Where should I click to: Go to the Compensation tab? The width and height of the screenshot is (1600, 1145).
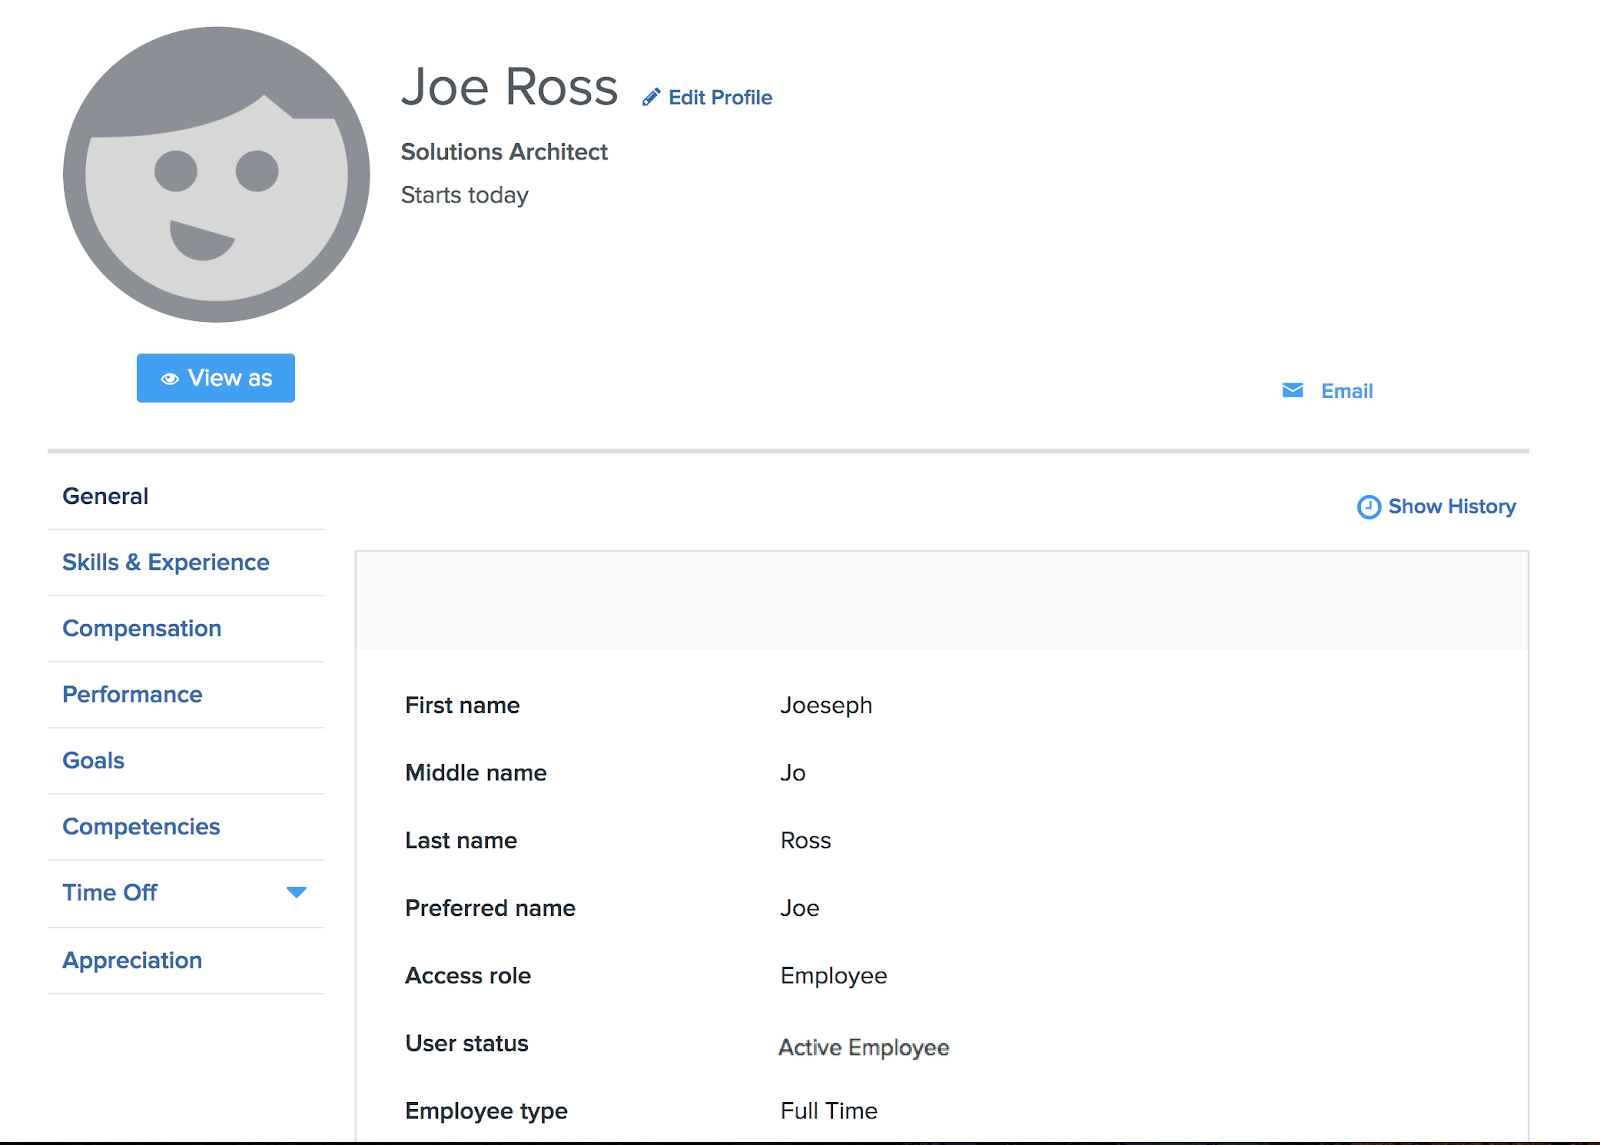tap(142, 628)
